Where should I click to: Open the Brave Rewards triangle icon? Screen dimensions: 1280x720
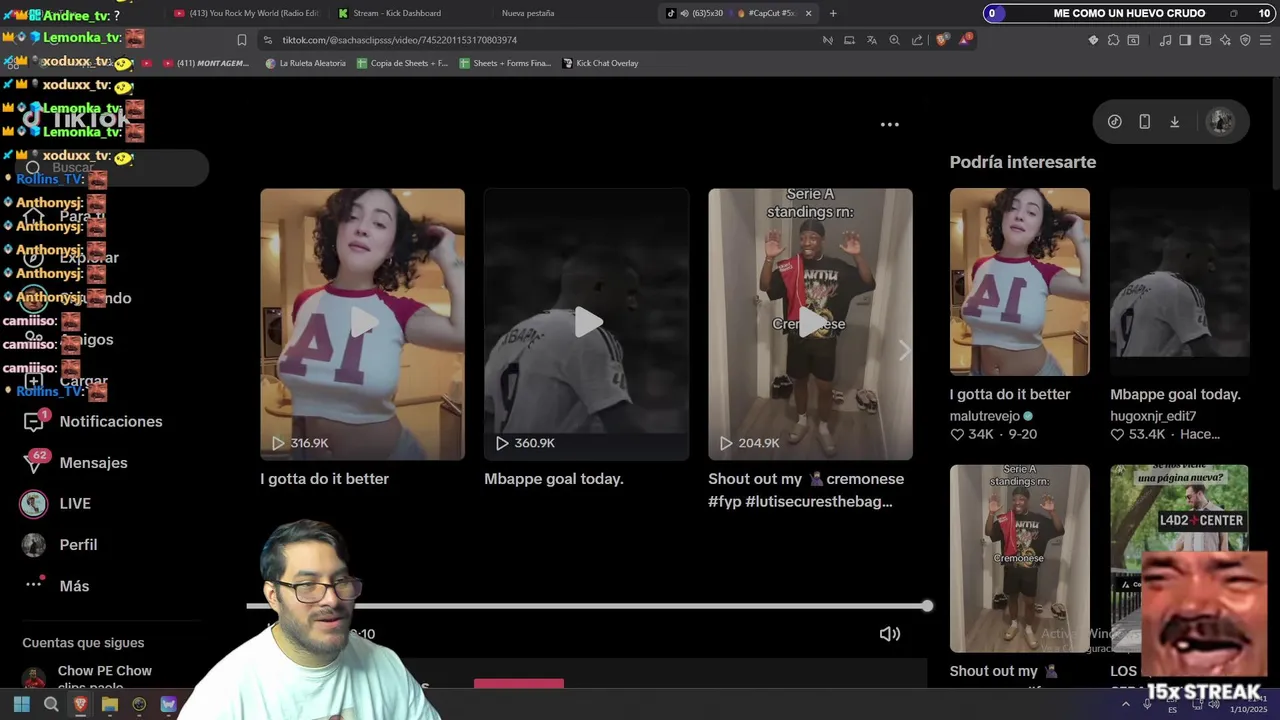tap(965, 40)
